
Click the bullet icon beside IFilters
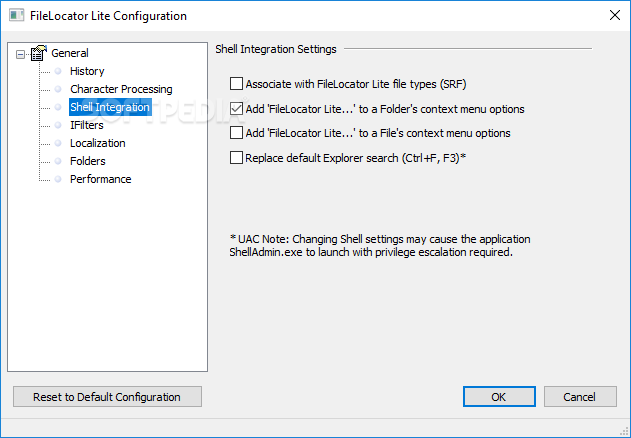[x=58, y=125]
